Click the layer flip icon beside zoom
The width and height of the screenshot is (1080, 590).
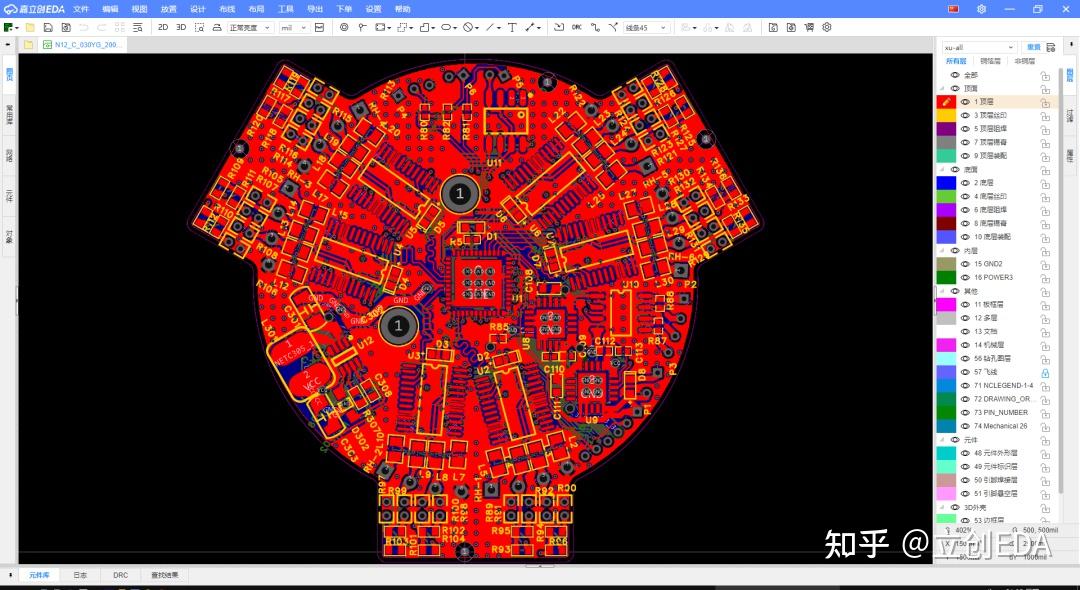(217, 28)
